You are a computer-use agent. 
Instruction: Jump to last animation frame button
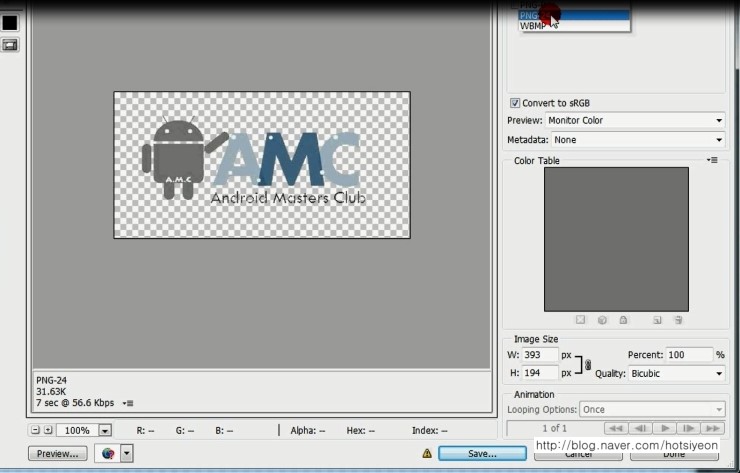click(x=713, y=428)
